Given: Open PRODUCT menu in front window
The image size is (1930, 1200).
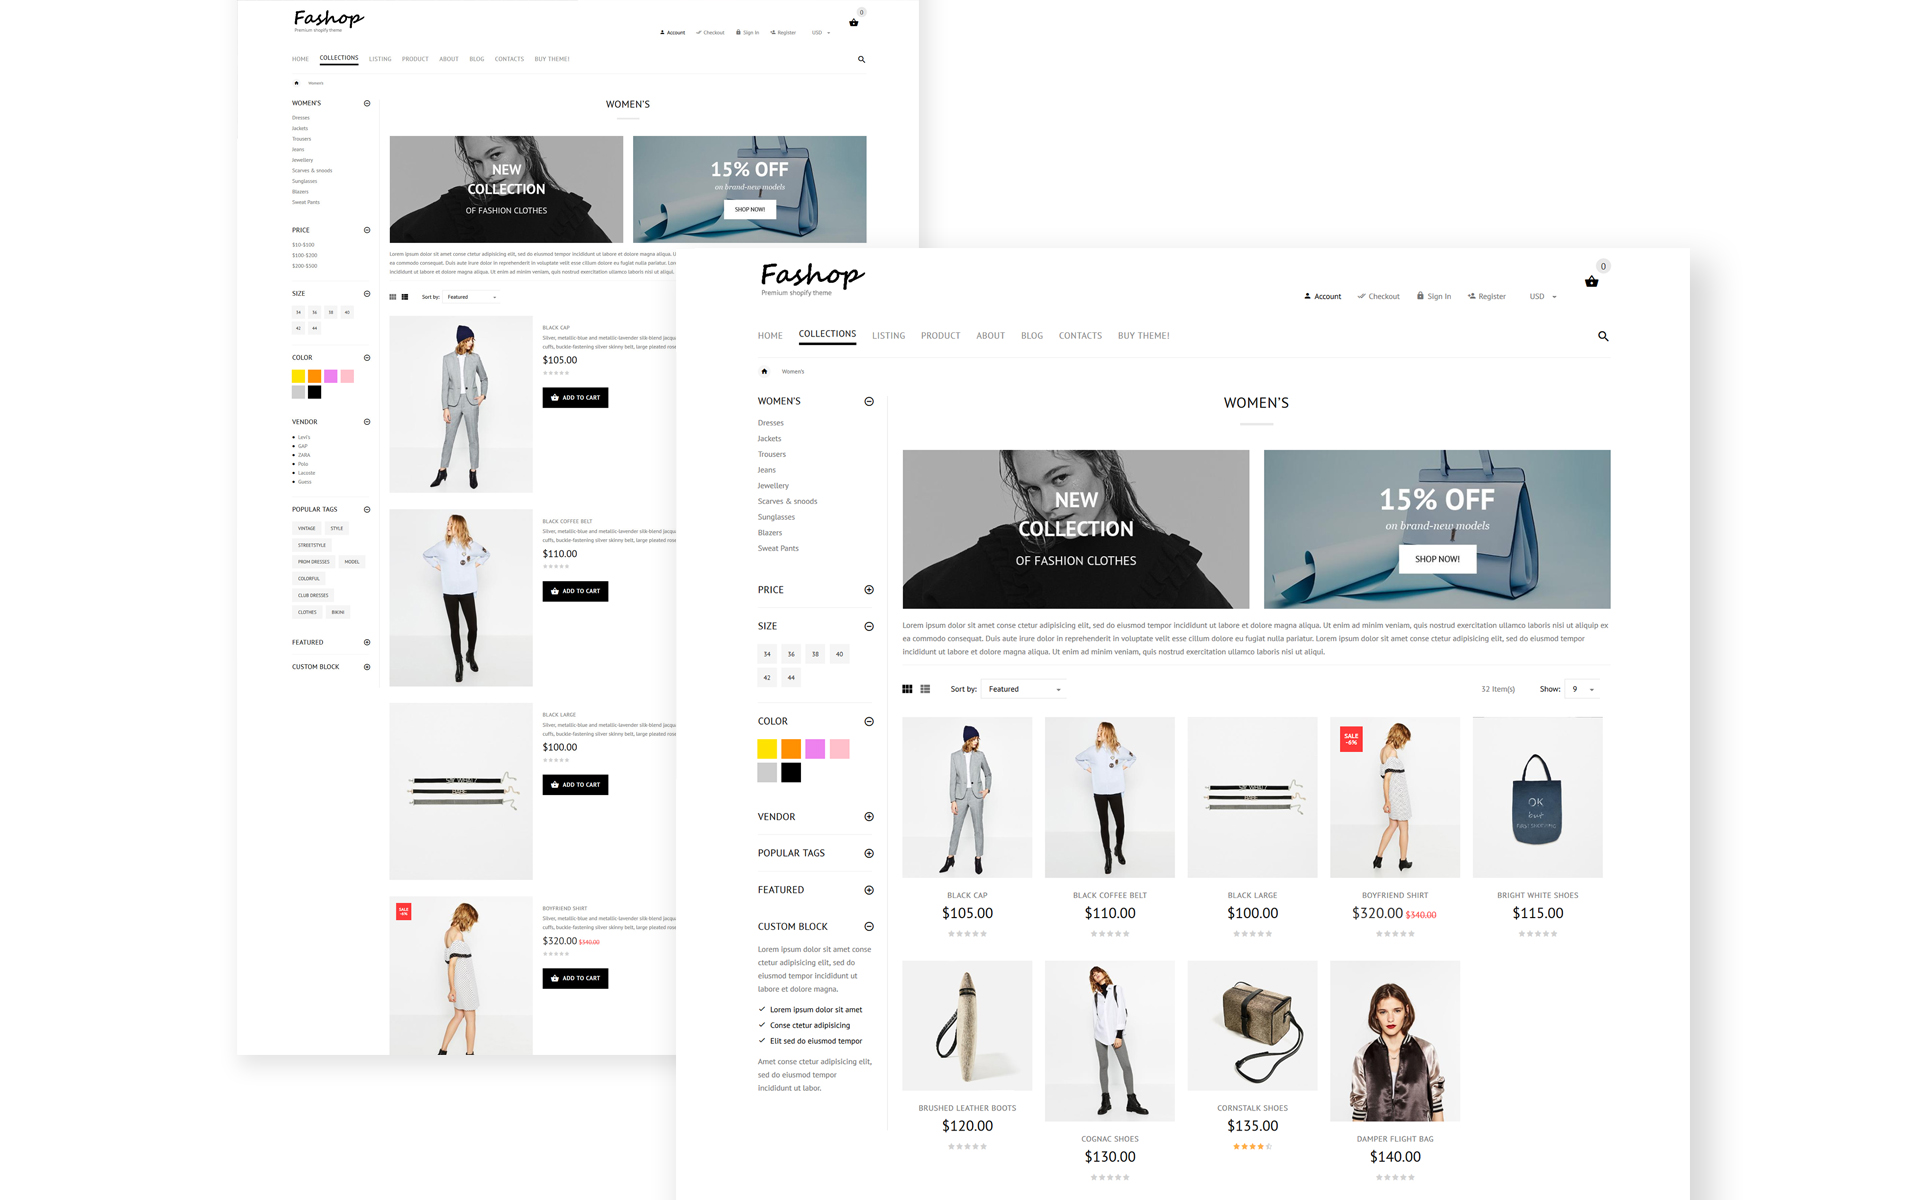Looking at the screenshot, I should coord(940,336).
